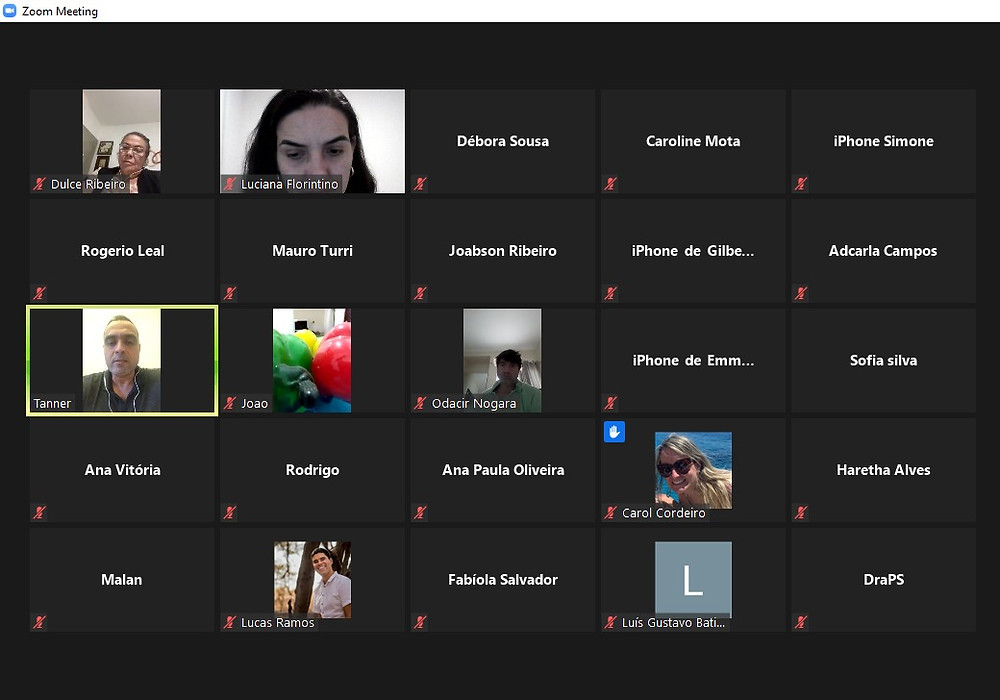Click the Tanner name label
Screen dimensions: 1000x700
pos(52,404)
